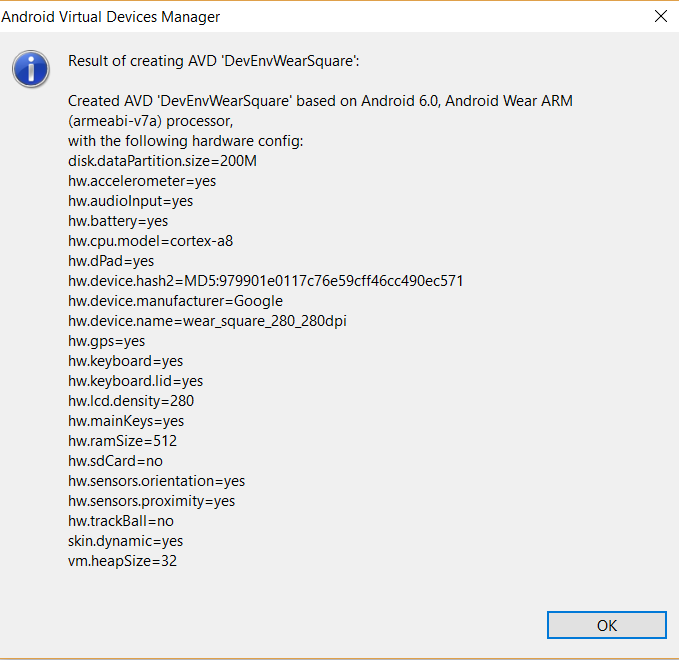Click the 'Created AVD 'DevEnvWearSquare' based on' line
The image size is (679, 660).
pos(320,101)
